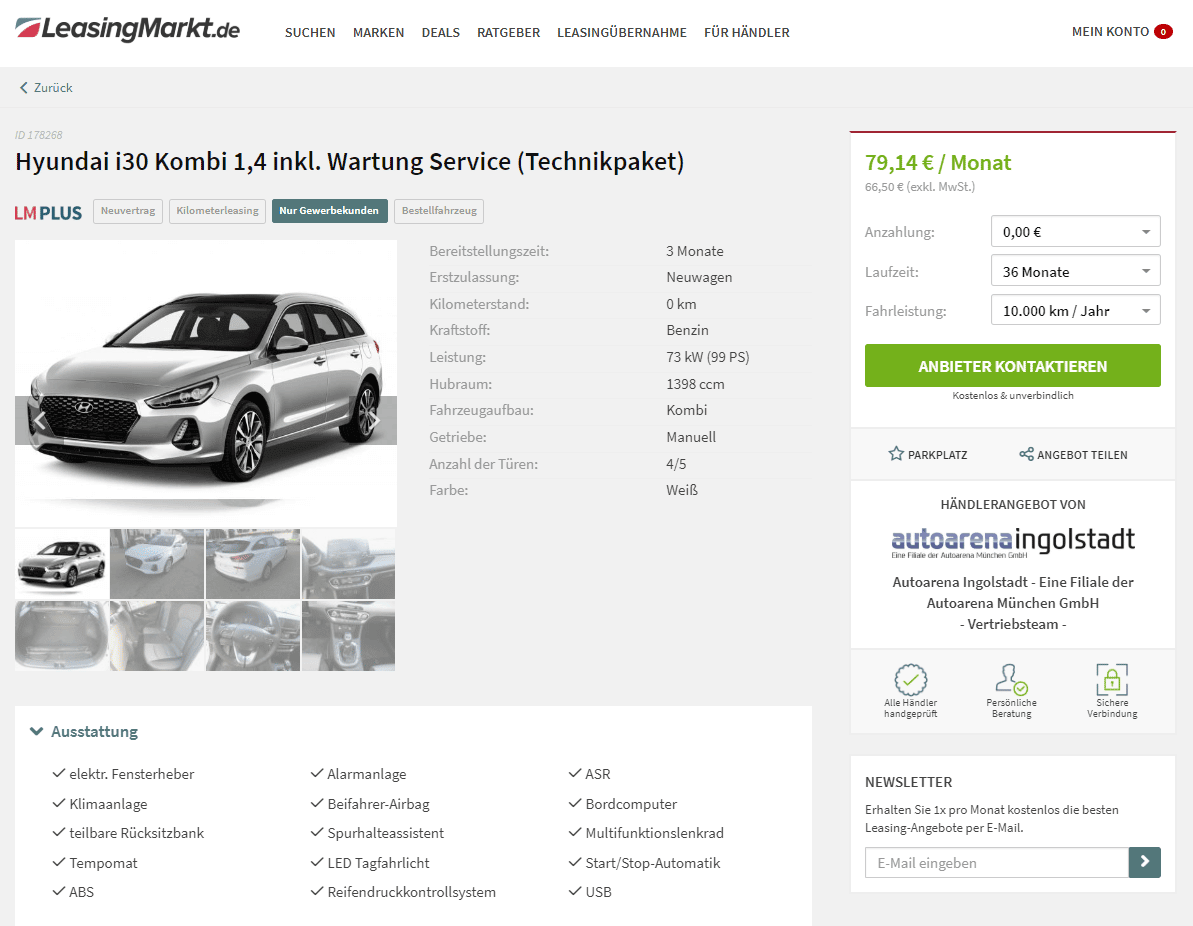This screenshot has width=1193, height=926.
Task: Select the white car front view thumbnail
Action: (x=157, y=564)
